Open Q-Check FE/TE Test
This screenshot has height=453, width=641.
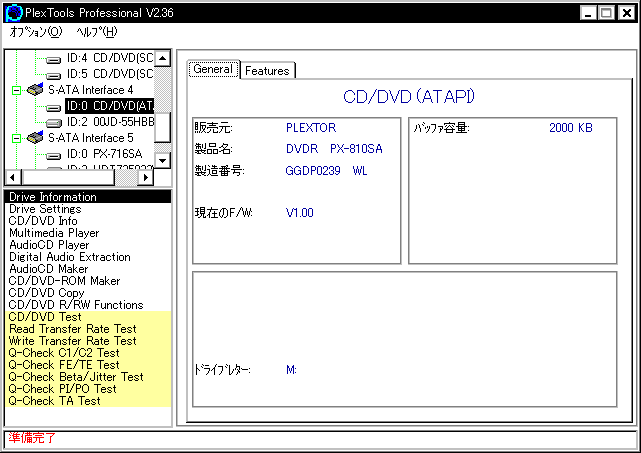pos(88,365)
